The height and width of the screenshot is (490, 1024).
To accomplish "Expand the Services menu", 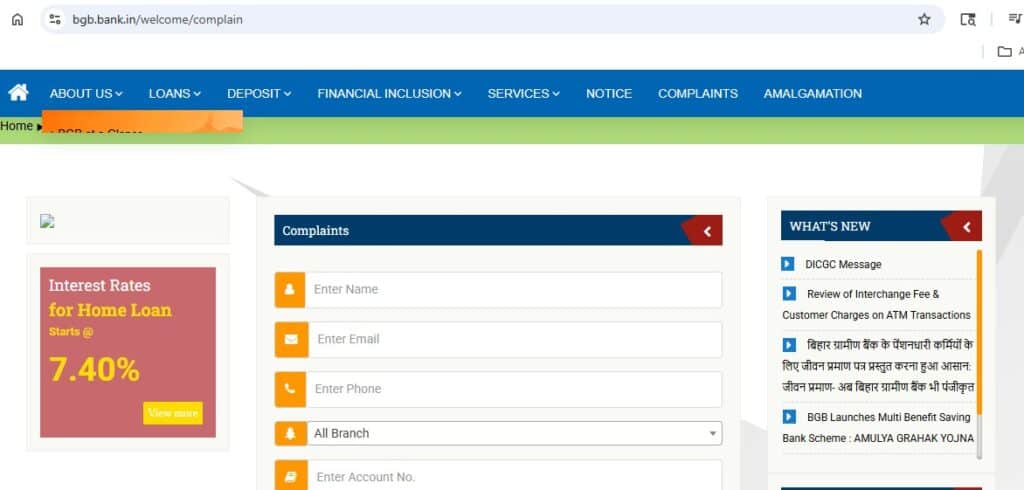I will (524, 93).
